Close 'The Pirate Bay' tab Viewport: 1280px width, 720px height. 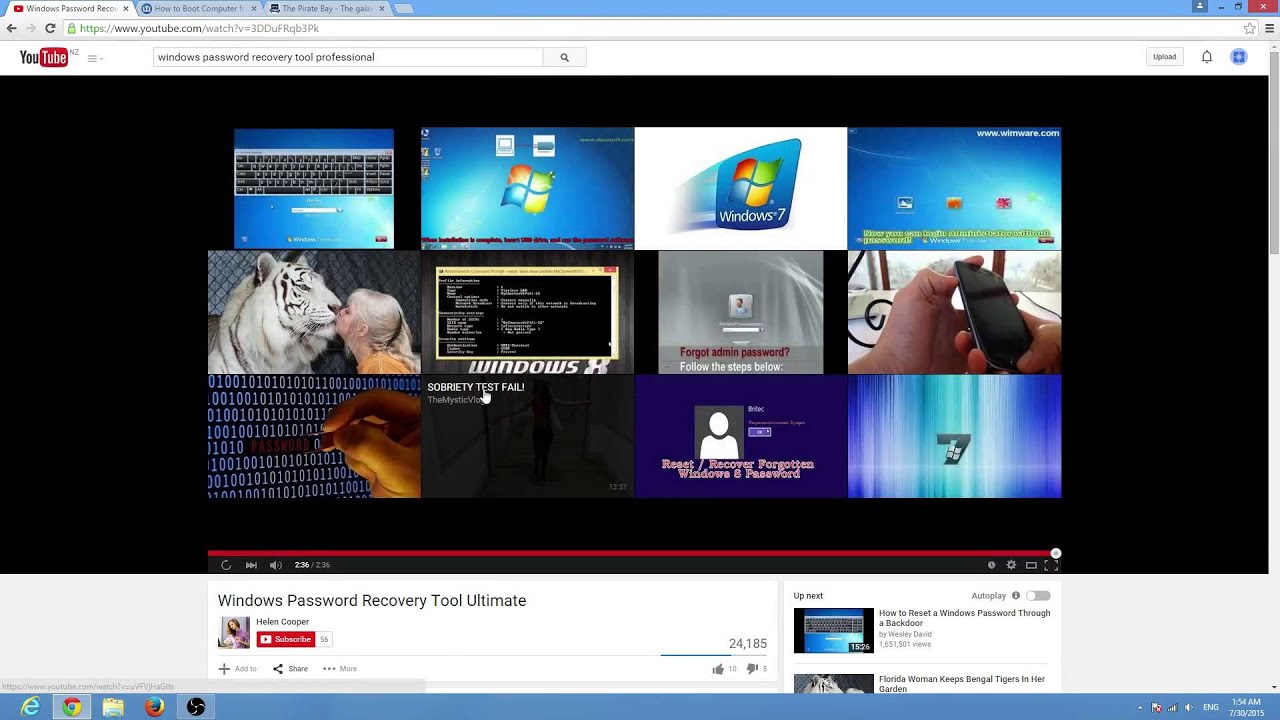[382, 8]
